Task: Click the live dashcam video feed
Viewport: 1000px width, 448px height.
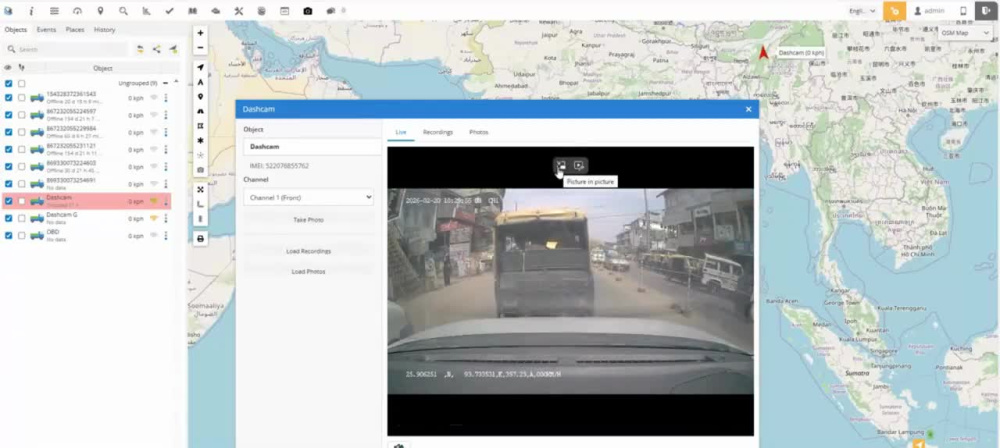Action: pyautogui.click(x=570, y=291)
